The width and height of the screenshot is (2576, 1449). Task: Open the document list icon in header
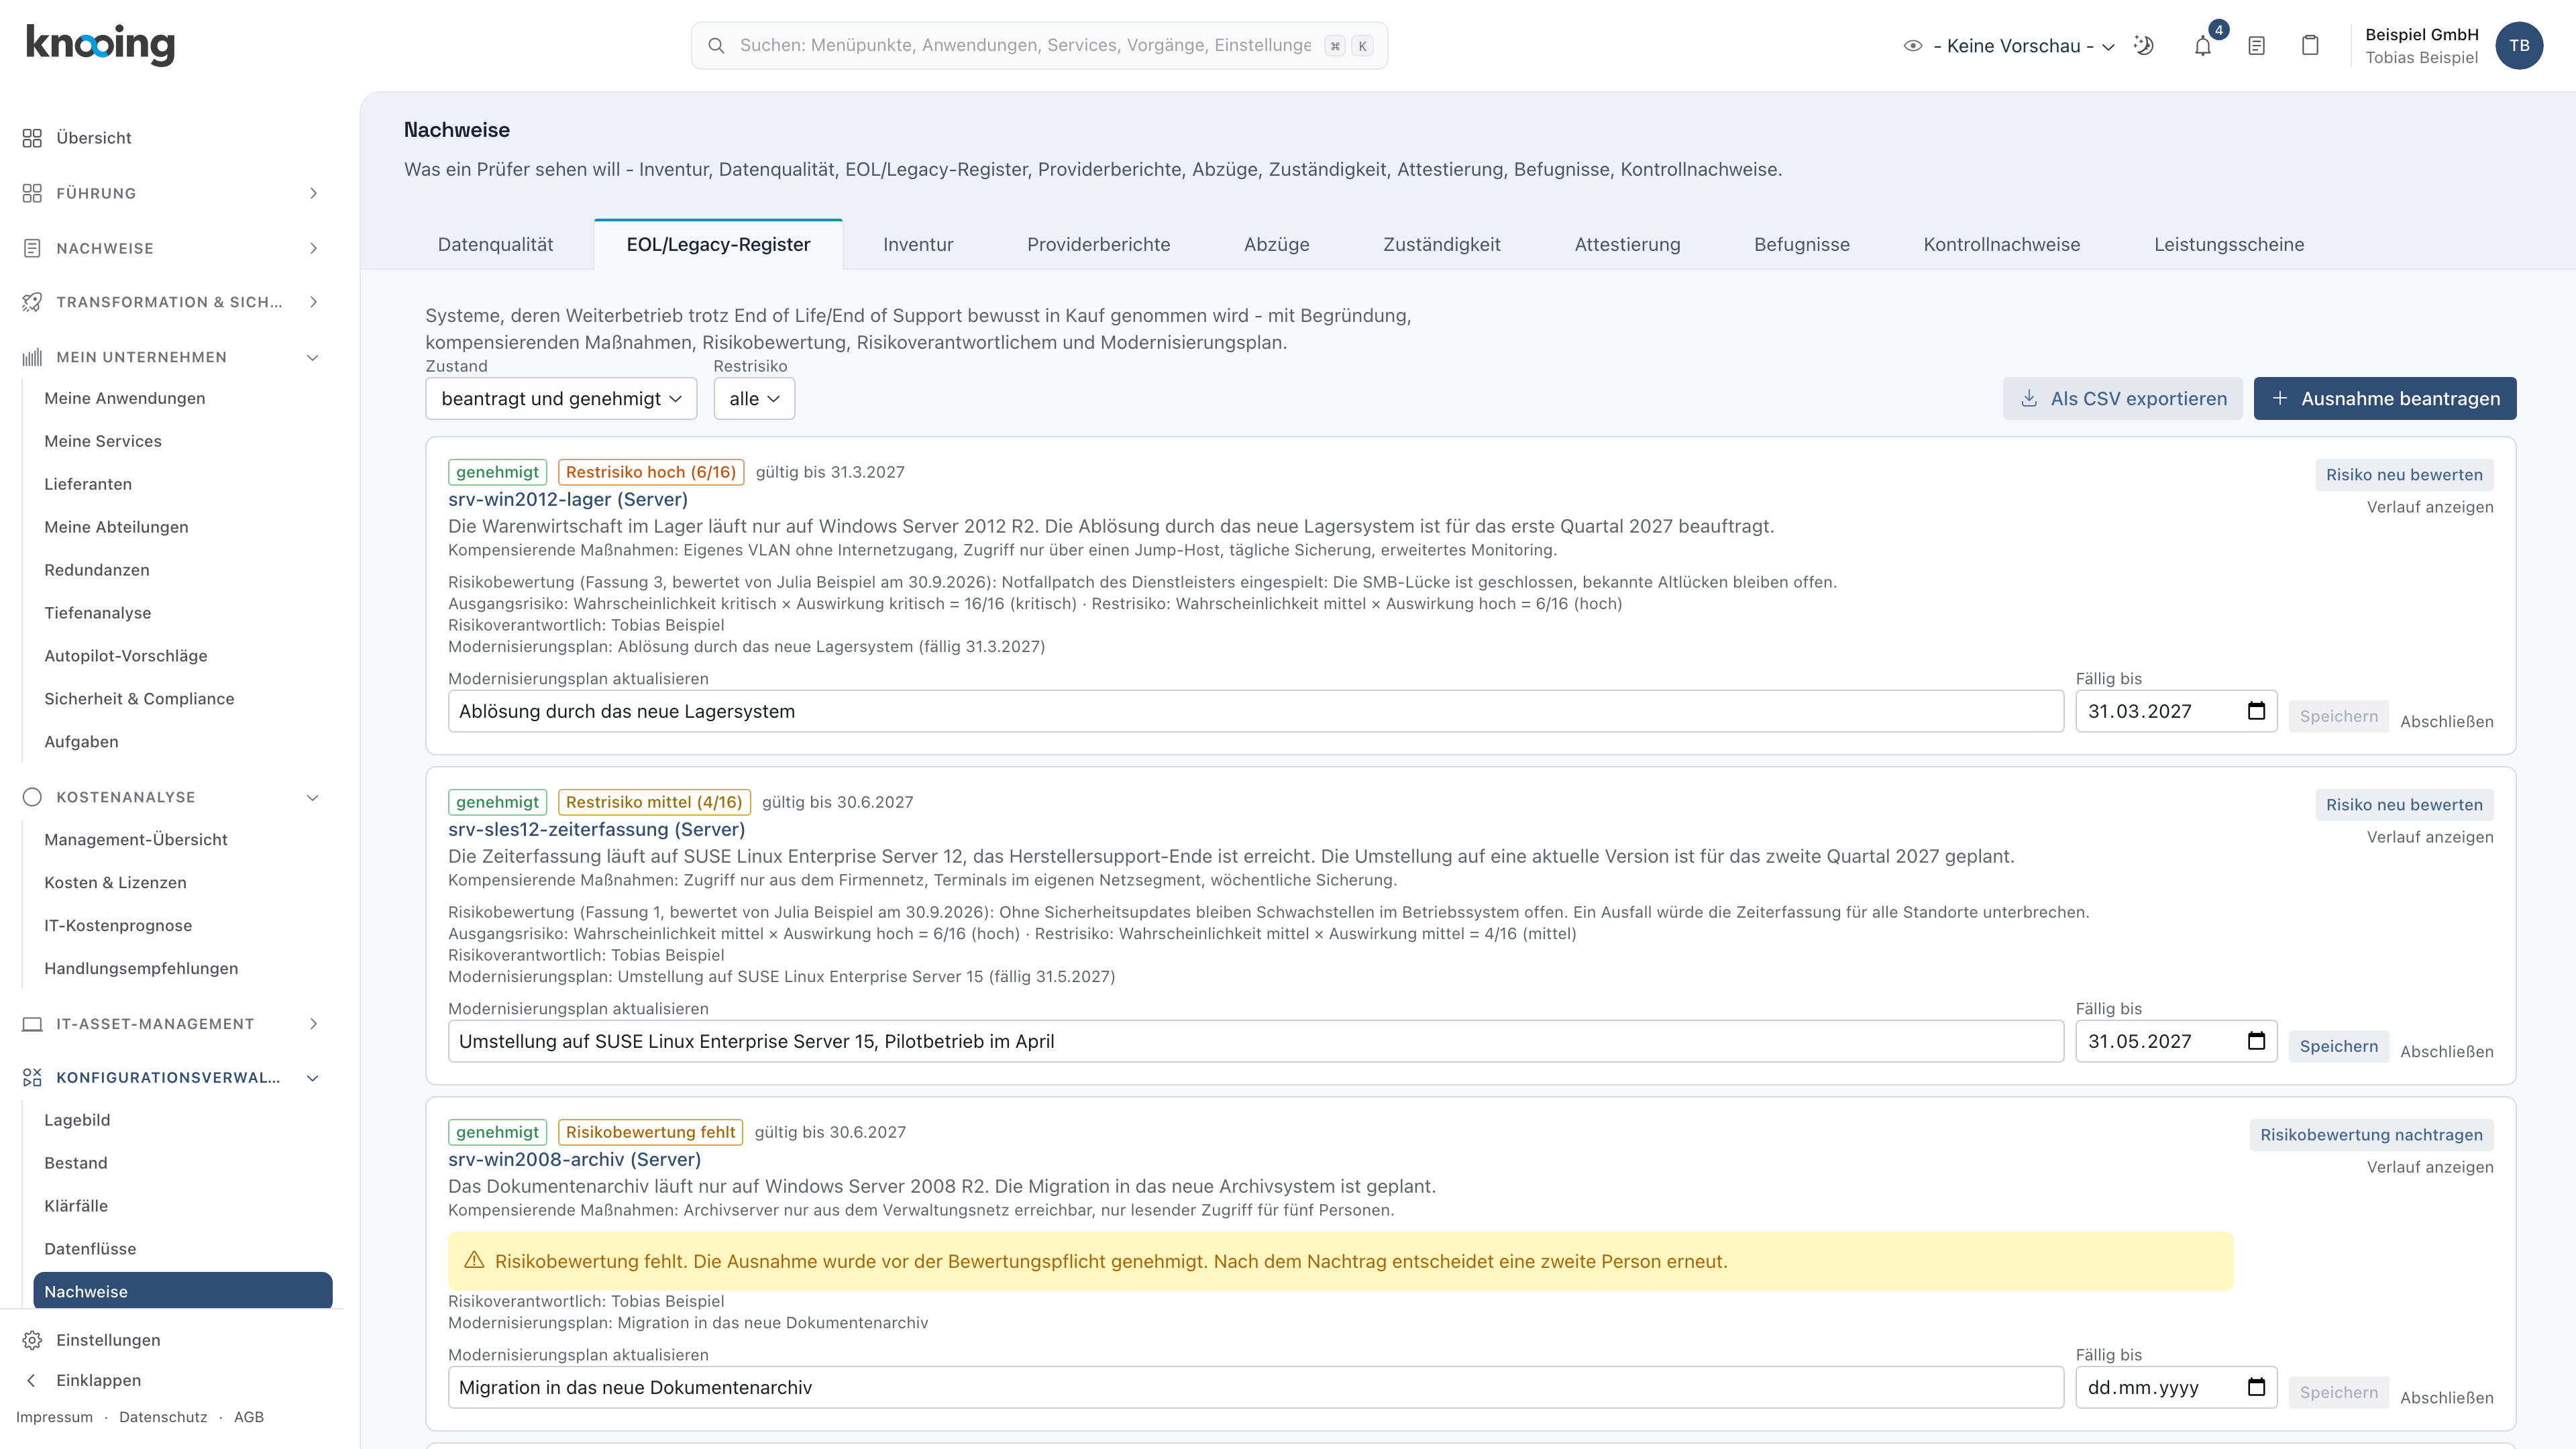point(2256,46)
